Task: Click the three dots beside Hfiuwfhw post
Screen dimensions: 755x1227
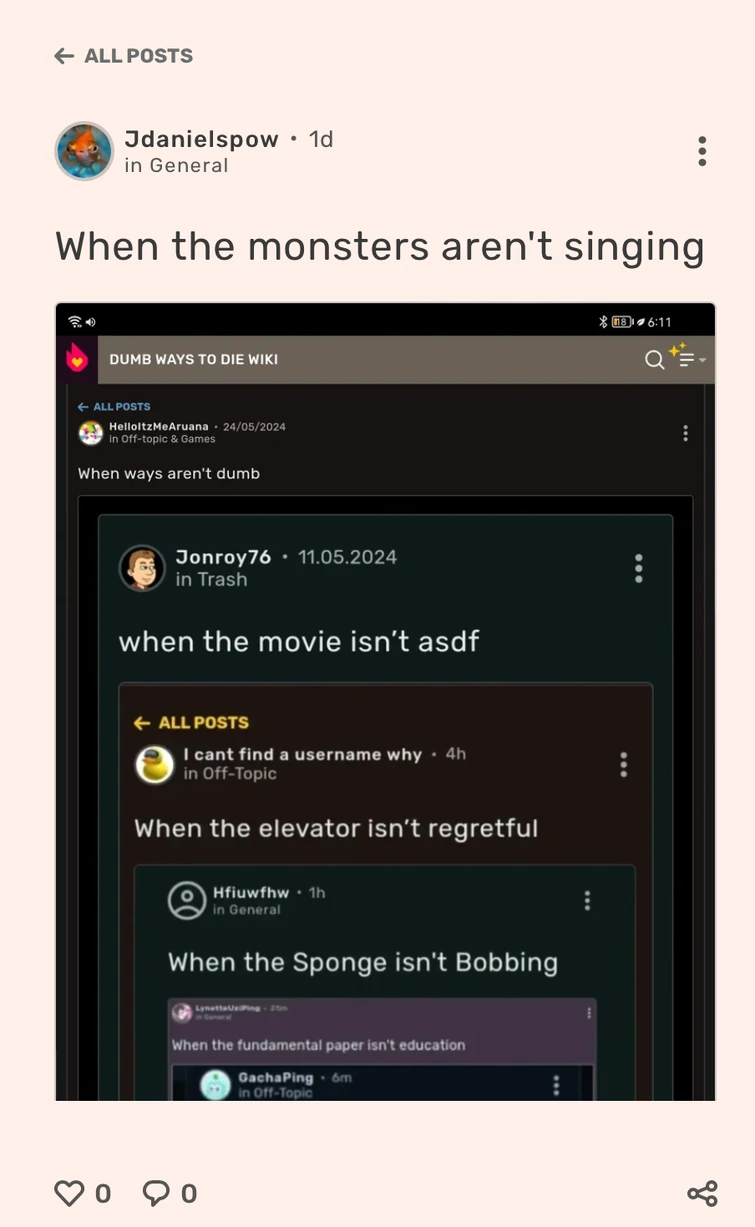Action: coord(587,900)
